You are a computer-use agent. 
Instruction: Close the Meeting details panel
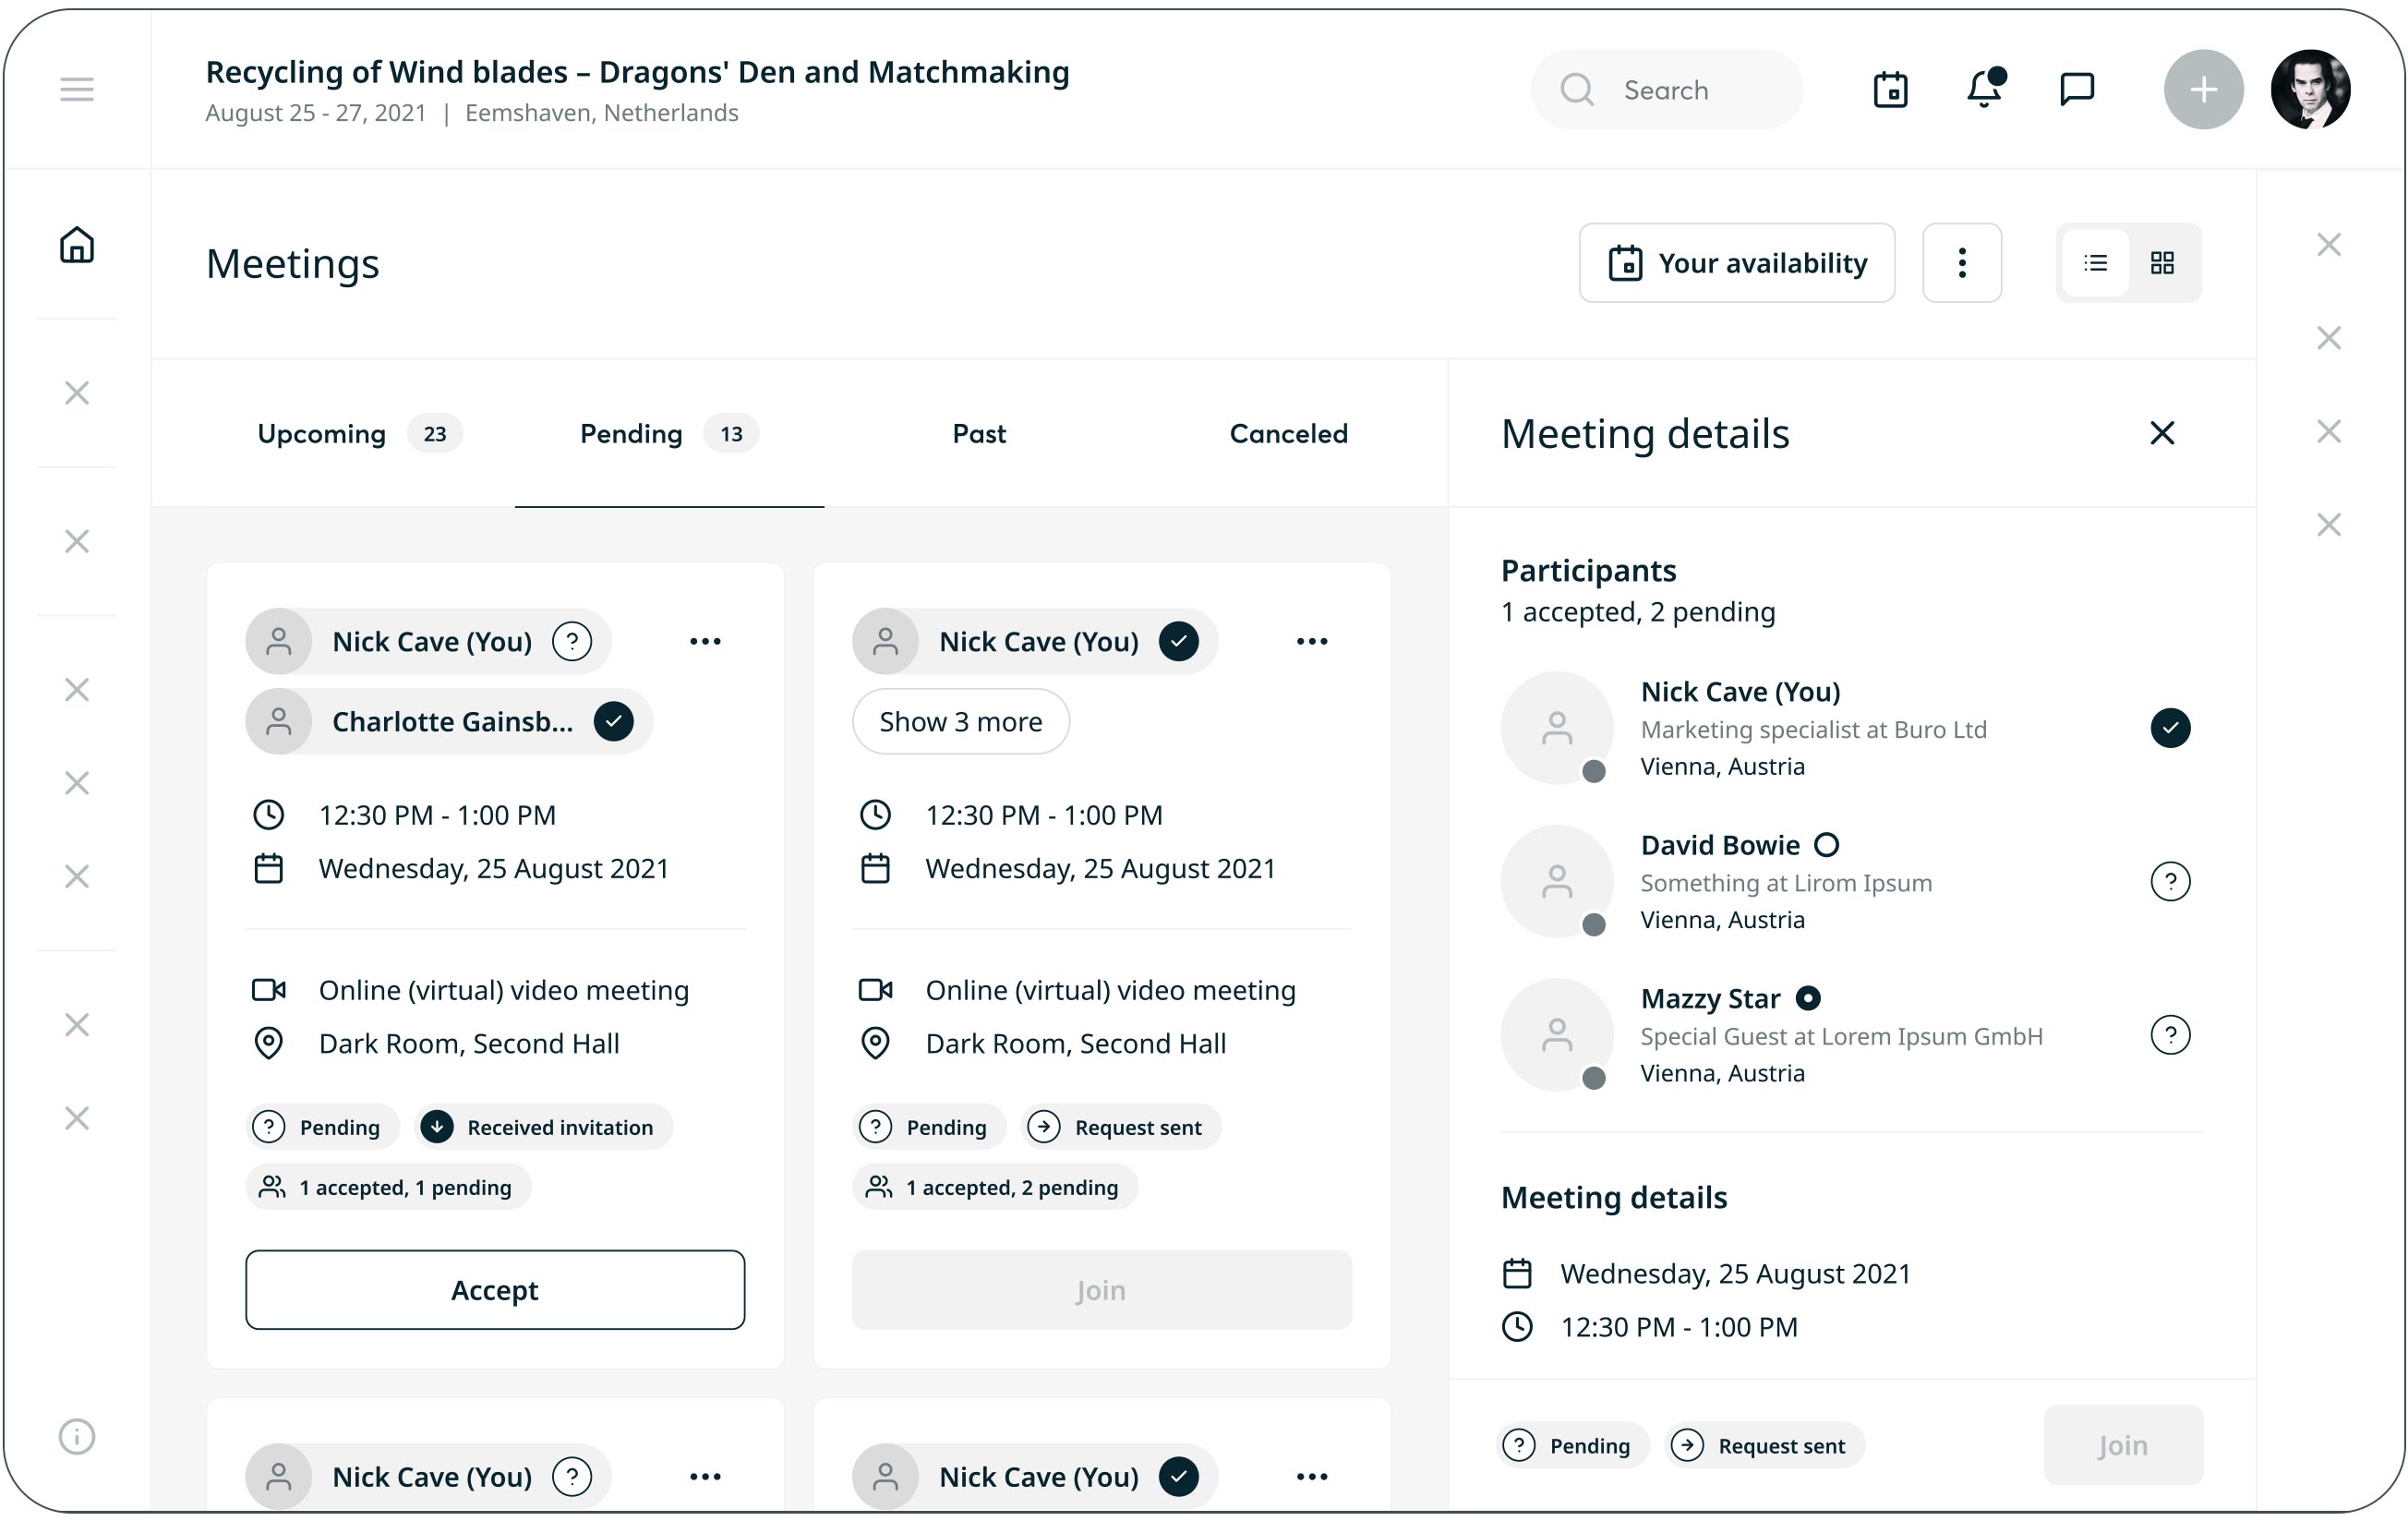click(2162, 433)
